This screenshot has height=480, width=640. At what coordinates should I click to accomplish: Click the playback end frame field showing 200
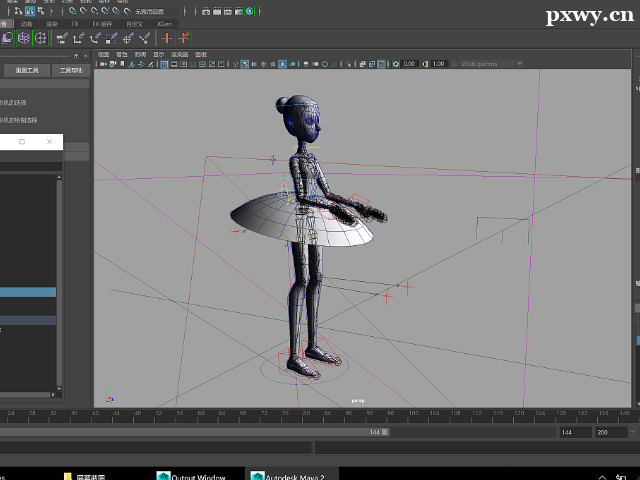tap(607, 432)
